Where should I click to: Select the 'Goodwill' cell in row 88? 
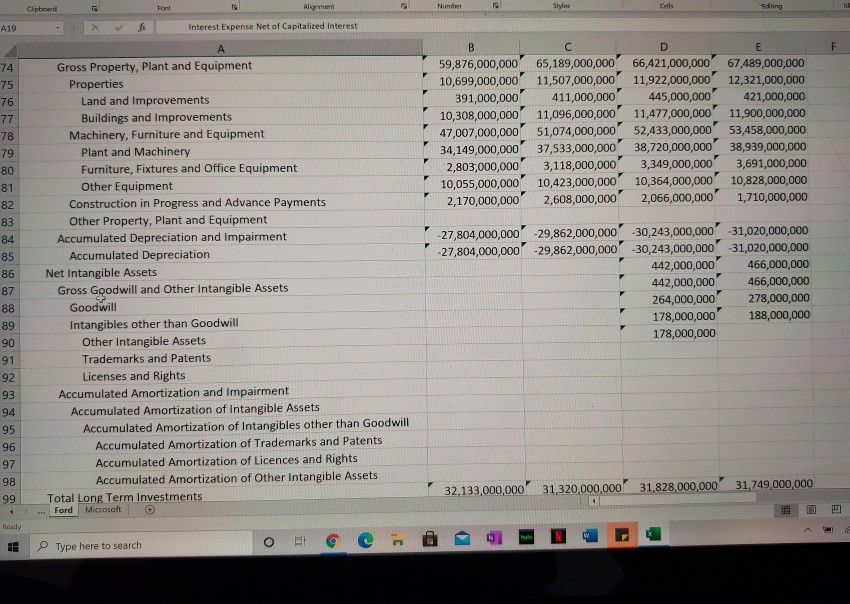click(93, 307)
